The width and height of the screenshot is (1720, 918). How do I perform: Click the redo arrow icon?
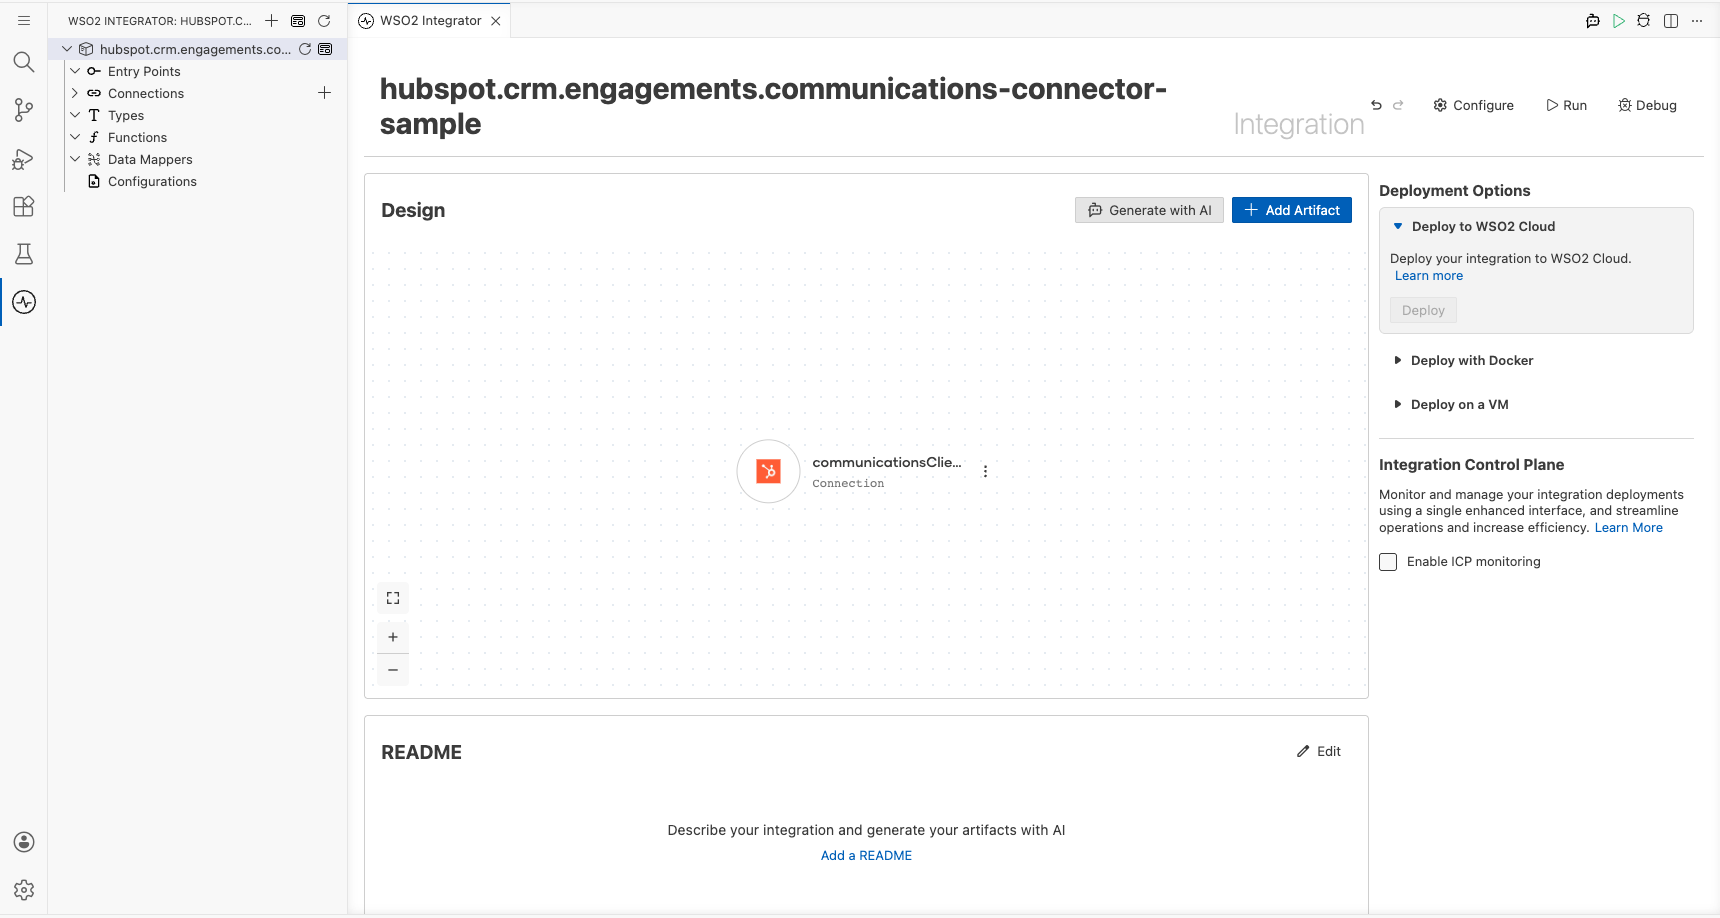pos(1398,105)
